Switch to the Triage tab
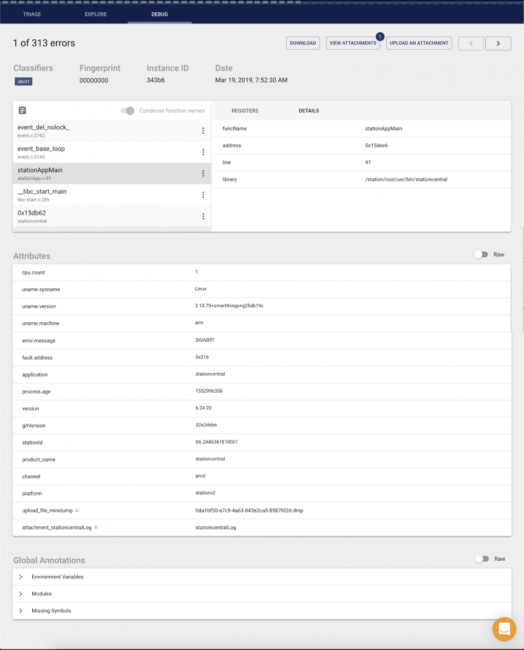524x650 pixels. 32,14
